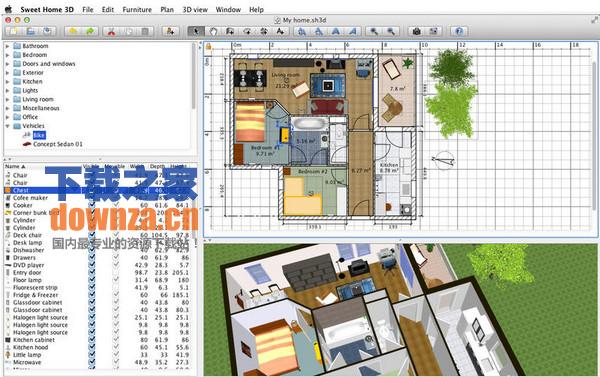Toggle italic text style icon
This screenshot has height=377, width=600.
click(352, 31)
